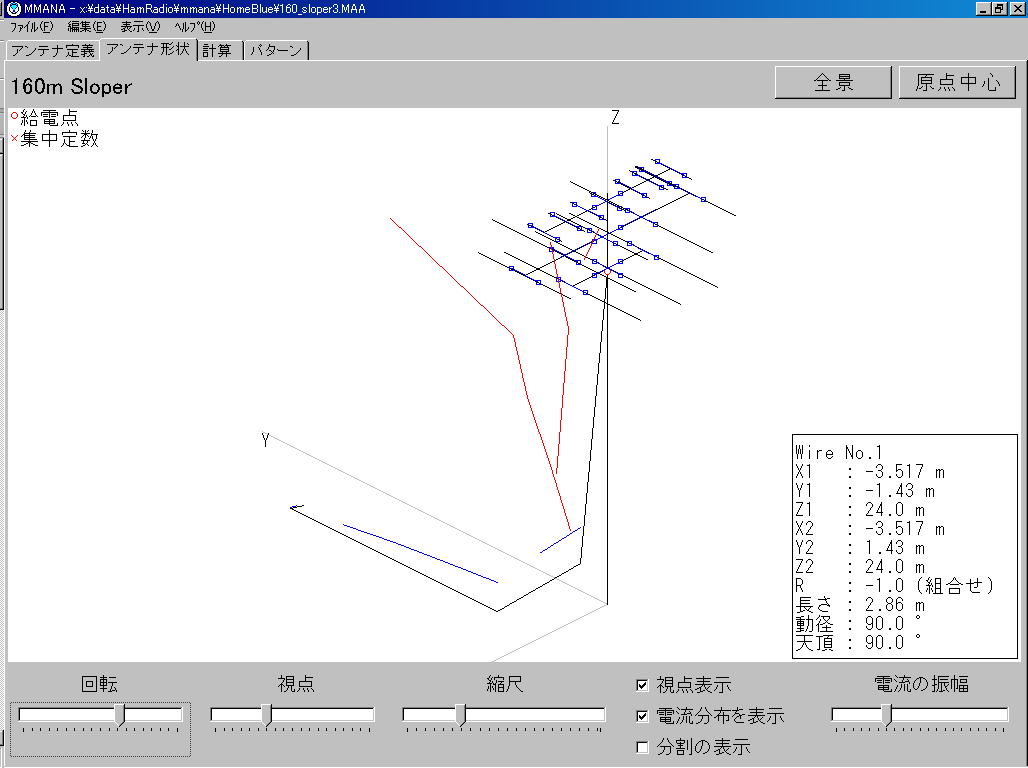Click the 原点中心 button
Viewport: 1028px width, 768px height.
[x=957, y=83]
